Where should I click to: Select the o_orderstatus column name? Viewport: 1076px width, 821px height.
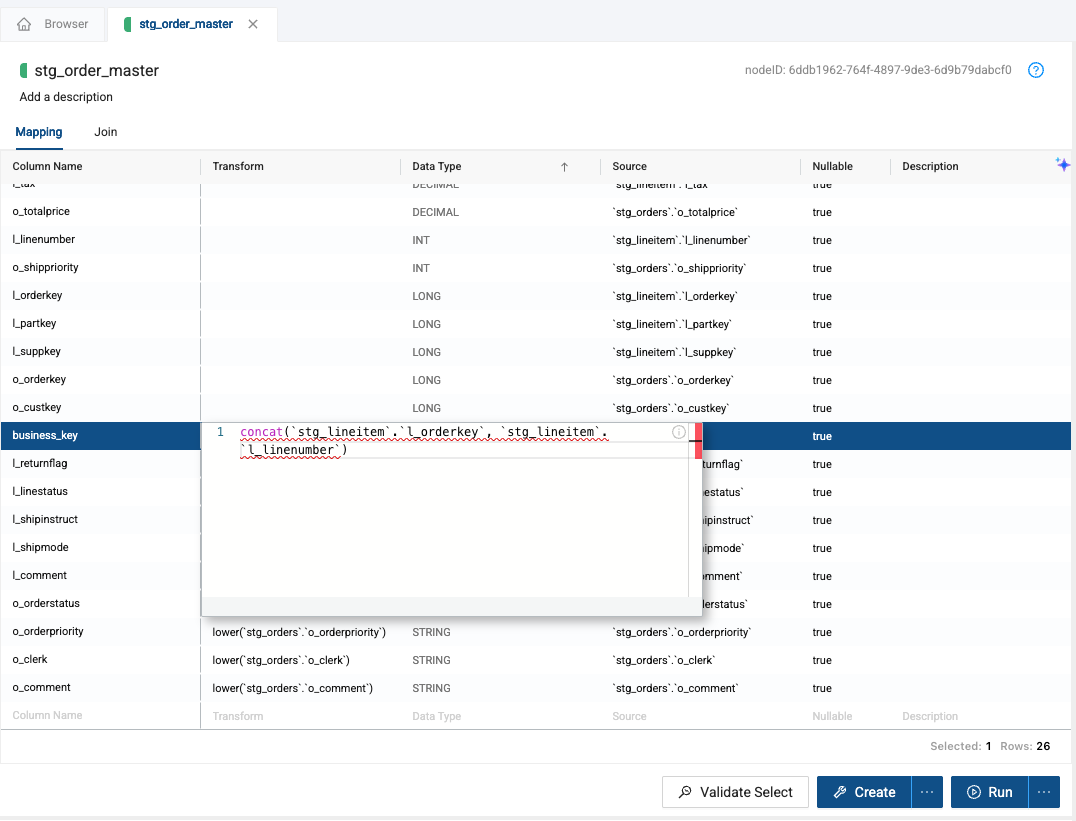46,603
